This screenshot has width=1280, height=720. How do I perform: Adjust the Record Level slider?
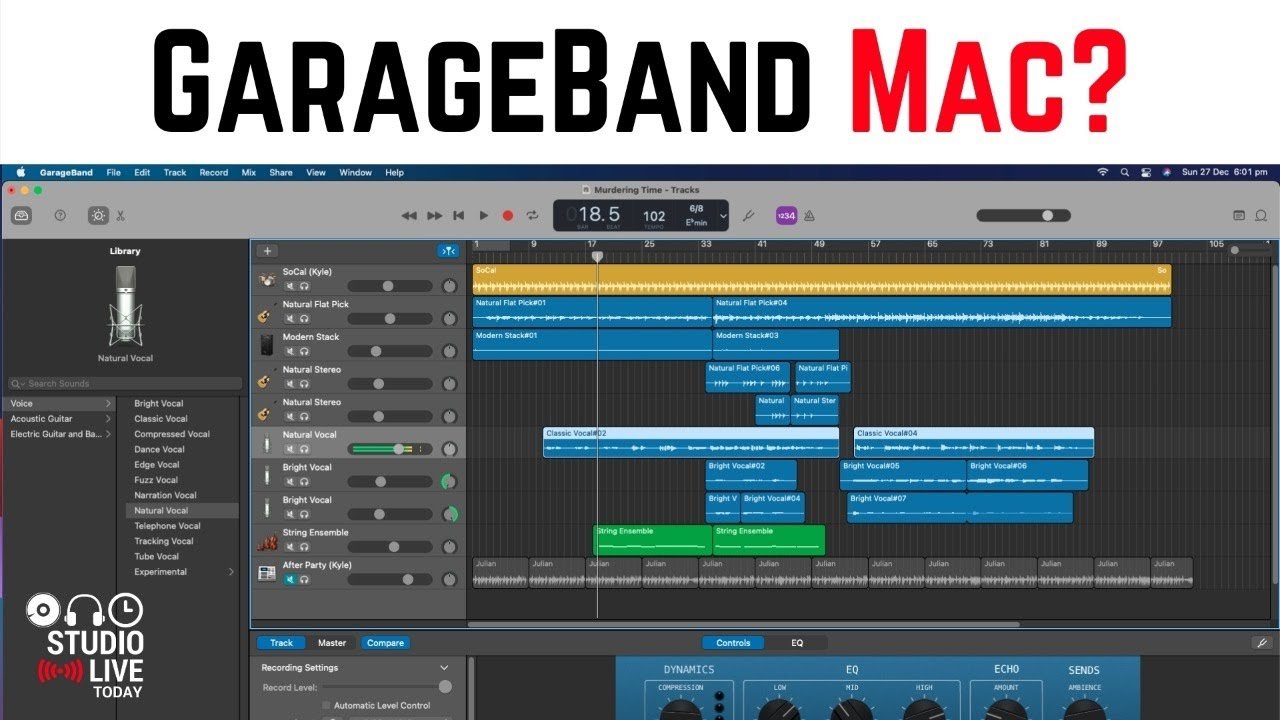pyautogui.click(x=386, y=687)
